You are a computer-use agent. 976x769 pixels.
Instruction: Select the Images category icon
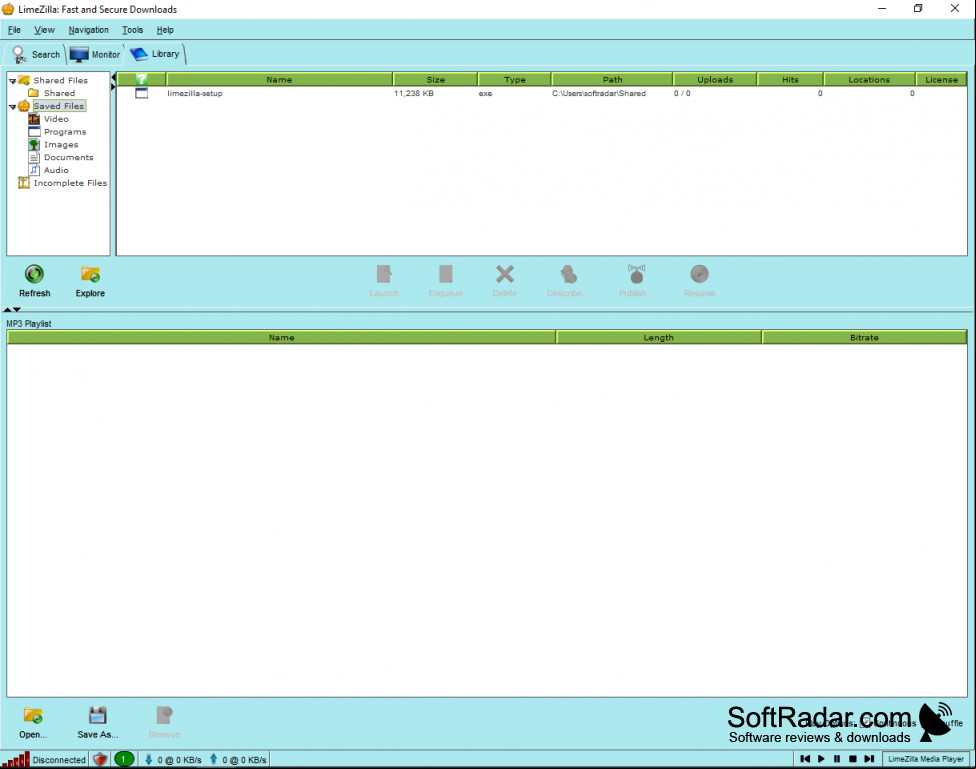(34, 144)
